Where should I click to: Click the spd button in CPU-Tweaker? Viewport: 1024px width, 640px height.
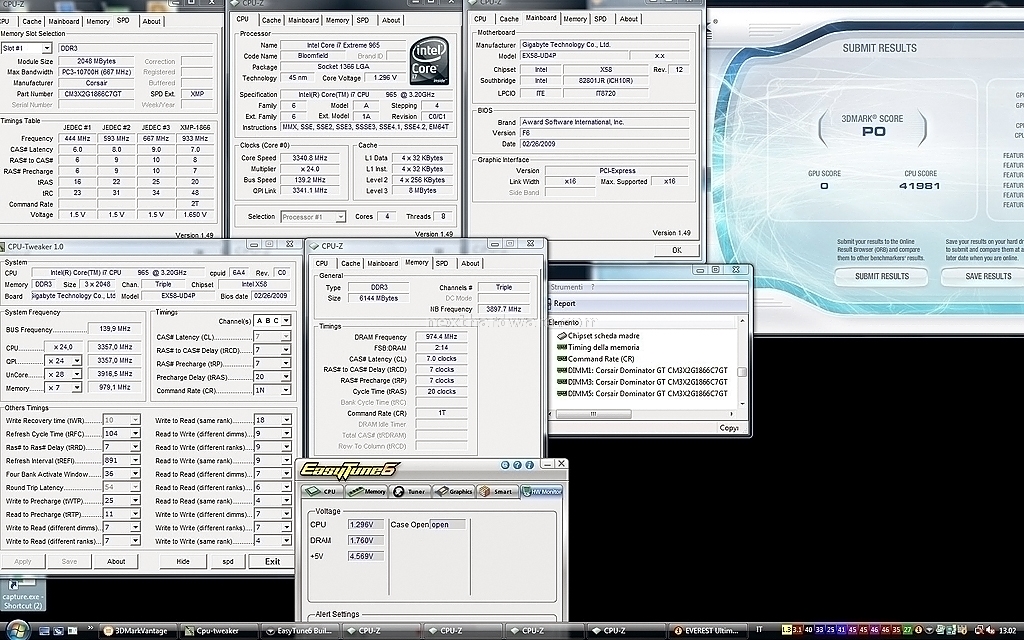228,562
